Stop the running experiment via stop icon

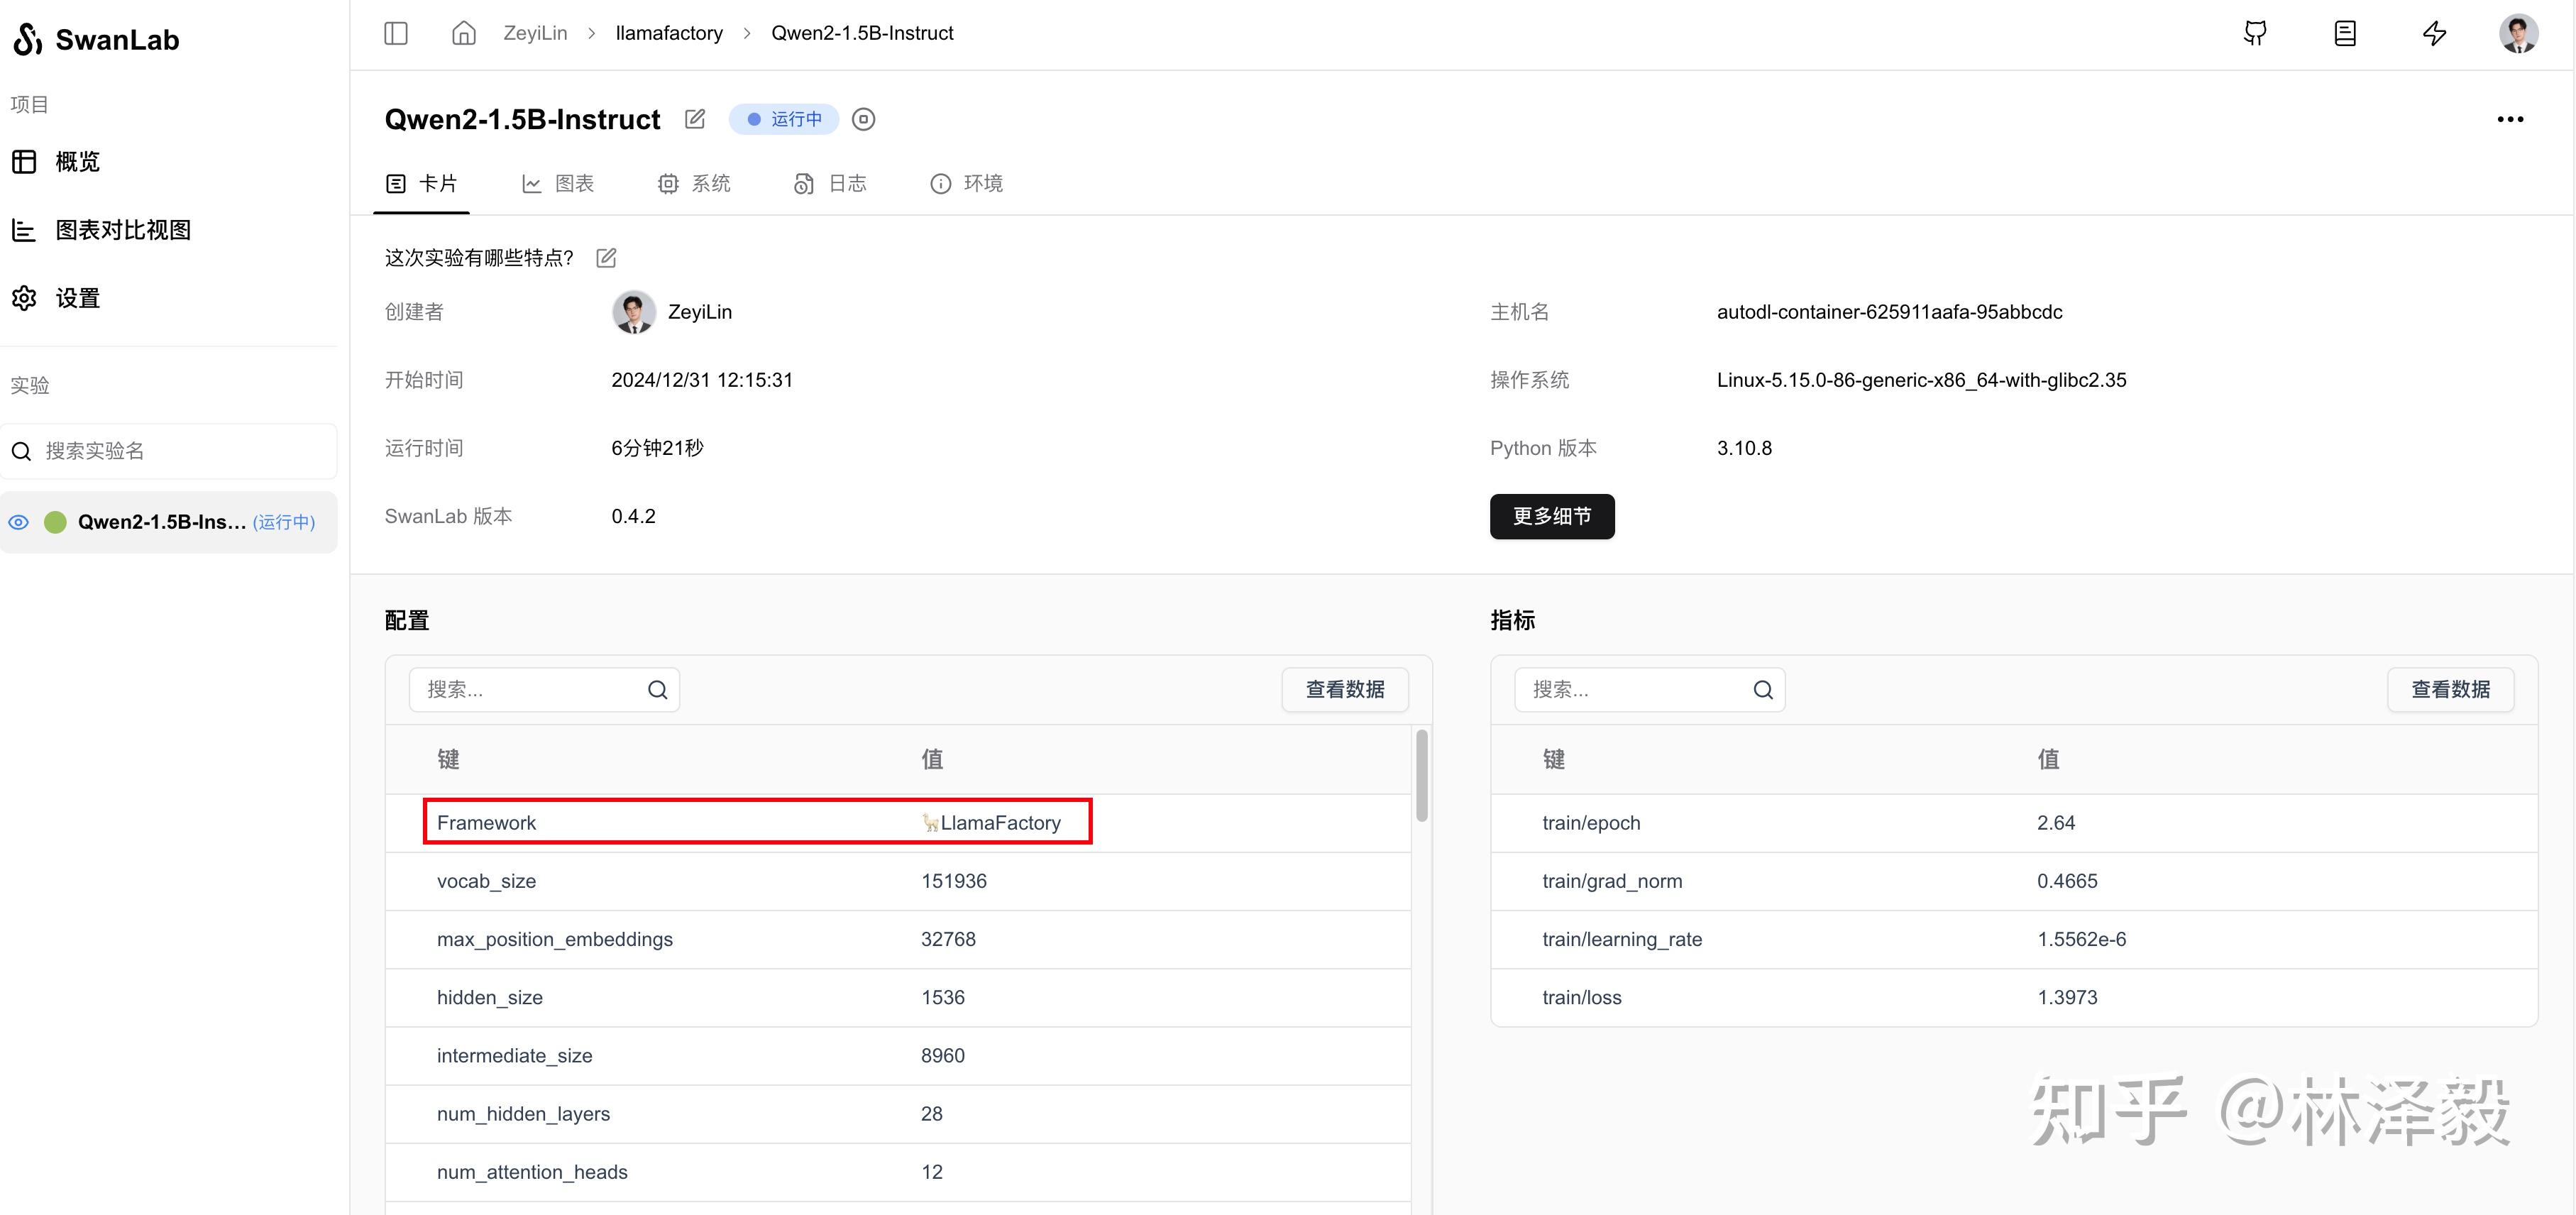[x=863, y=119]
